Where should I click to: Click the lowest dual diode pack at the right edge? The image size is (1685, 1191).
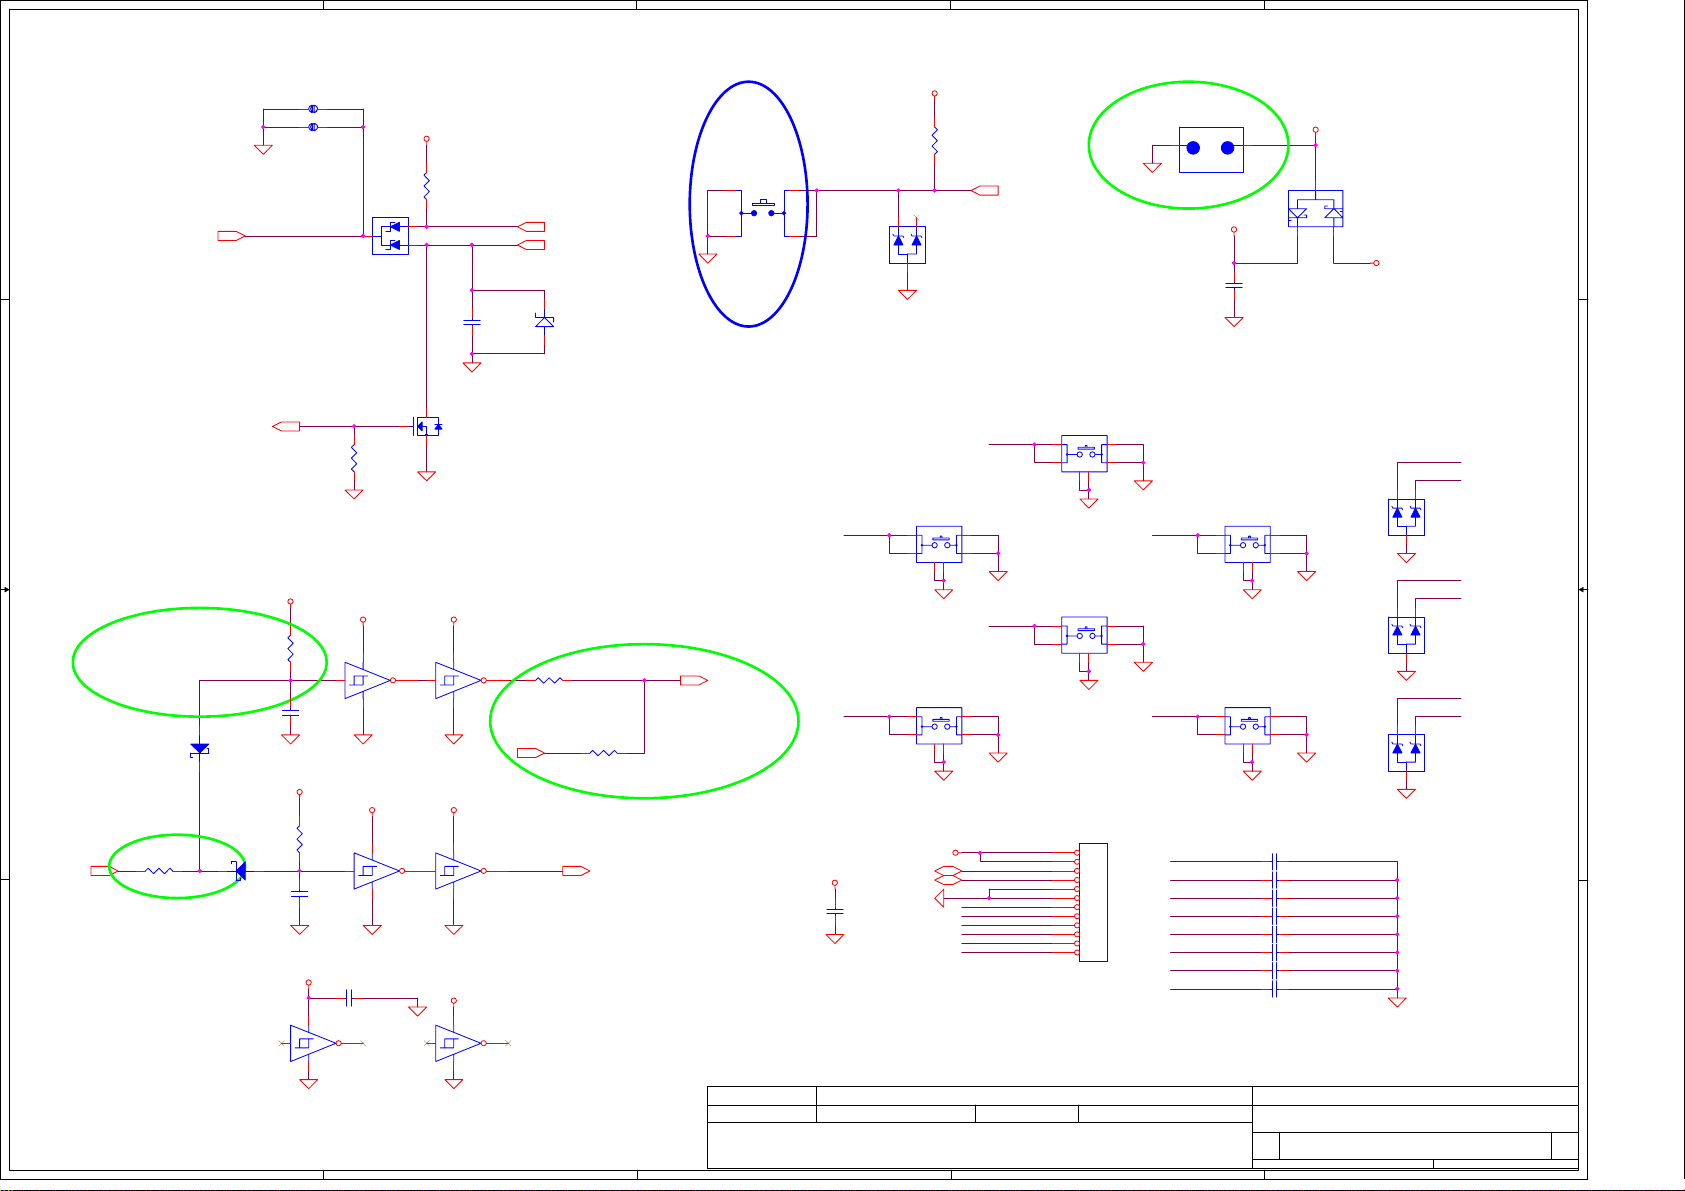[x=1406, y=753]
